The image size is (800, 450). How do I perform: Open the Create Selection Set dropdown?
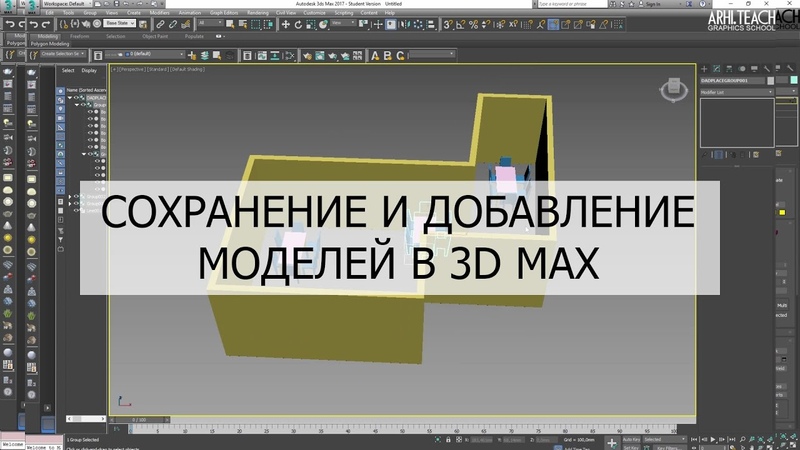click(x=63, y=54)
